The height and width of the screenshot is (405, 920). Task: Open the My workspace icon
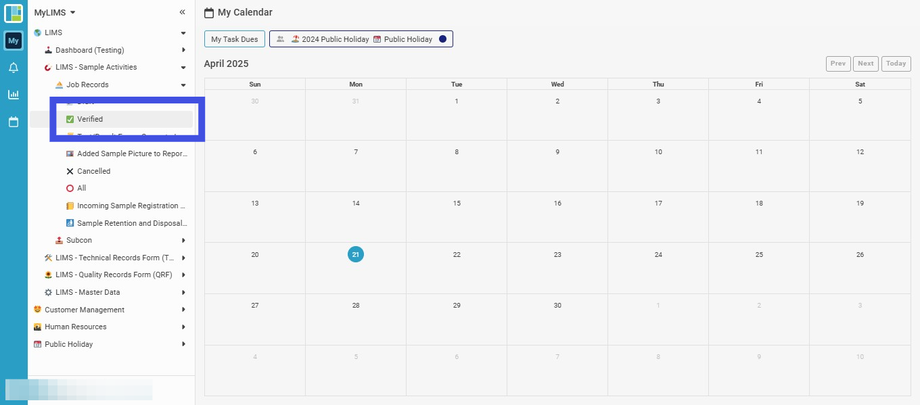pyautogui.click(x=13, y=40)
